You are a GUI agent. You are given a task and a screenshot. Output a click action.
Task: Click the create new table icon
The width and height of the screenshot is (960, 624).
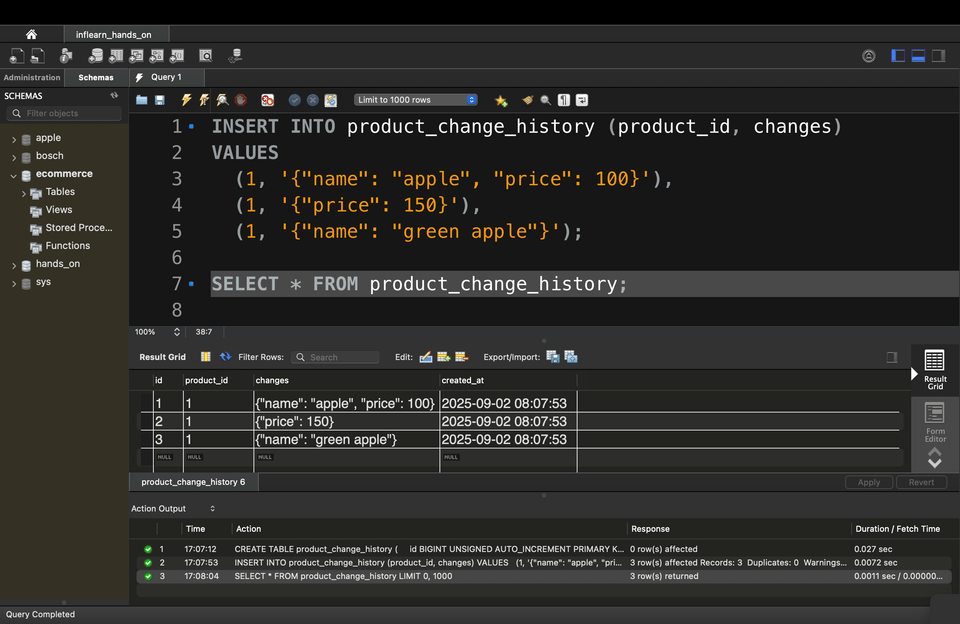click(116, 56)
